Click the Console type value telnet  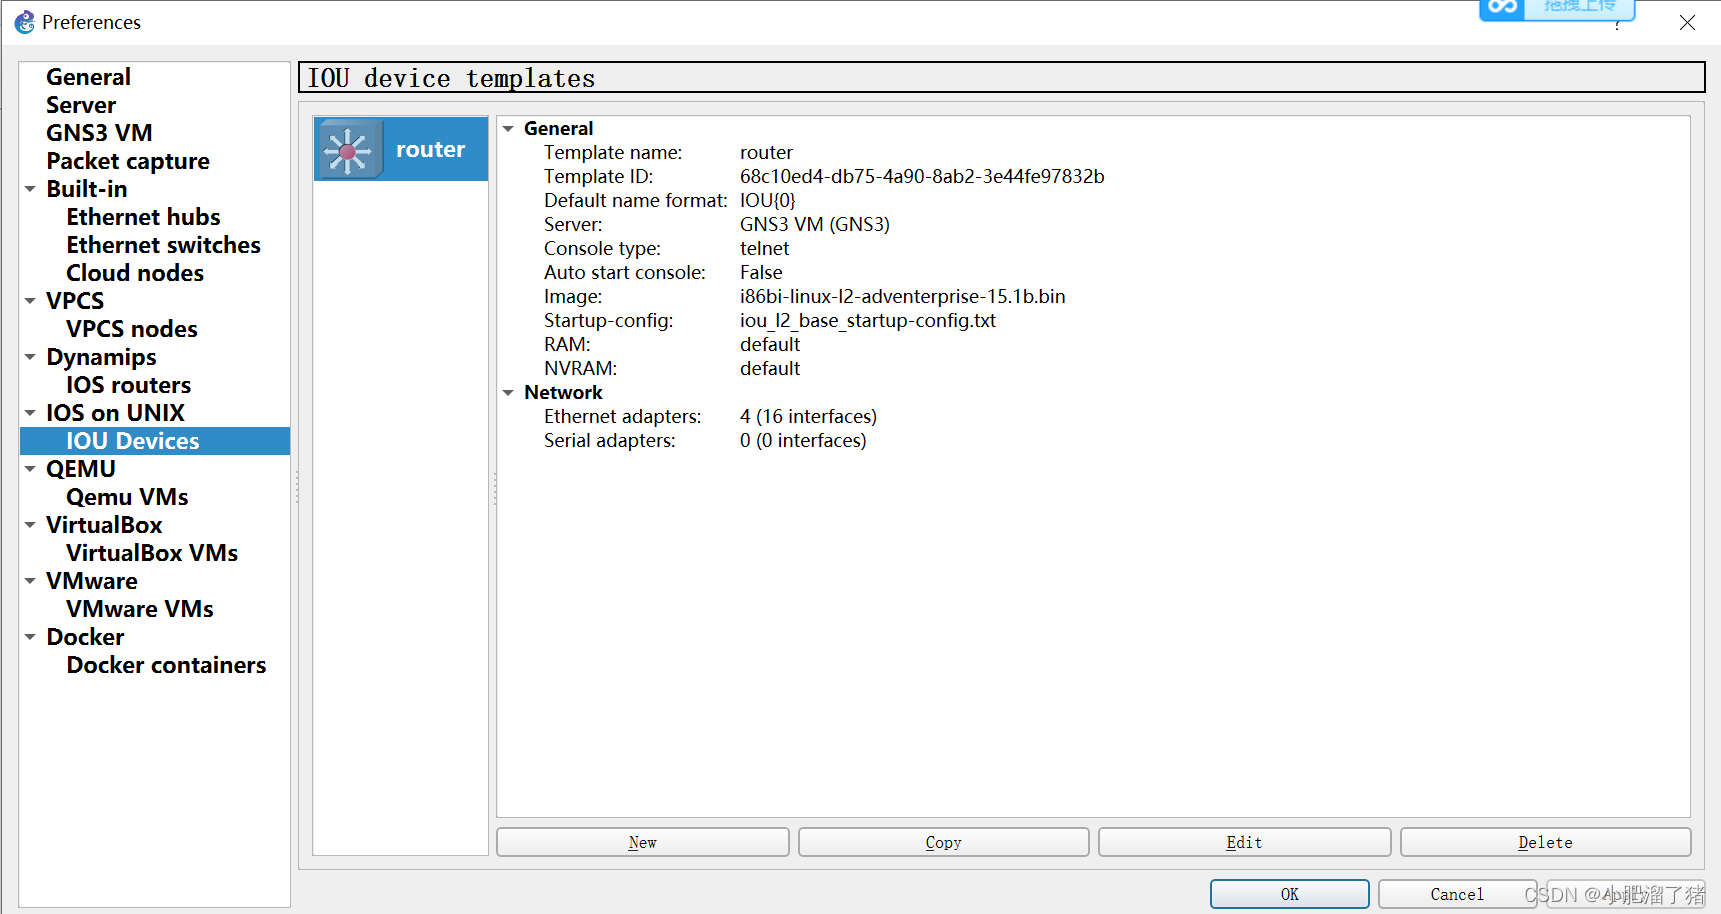tap(765, 249)
